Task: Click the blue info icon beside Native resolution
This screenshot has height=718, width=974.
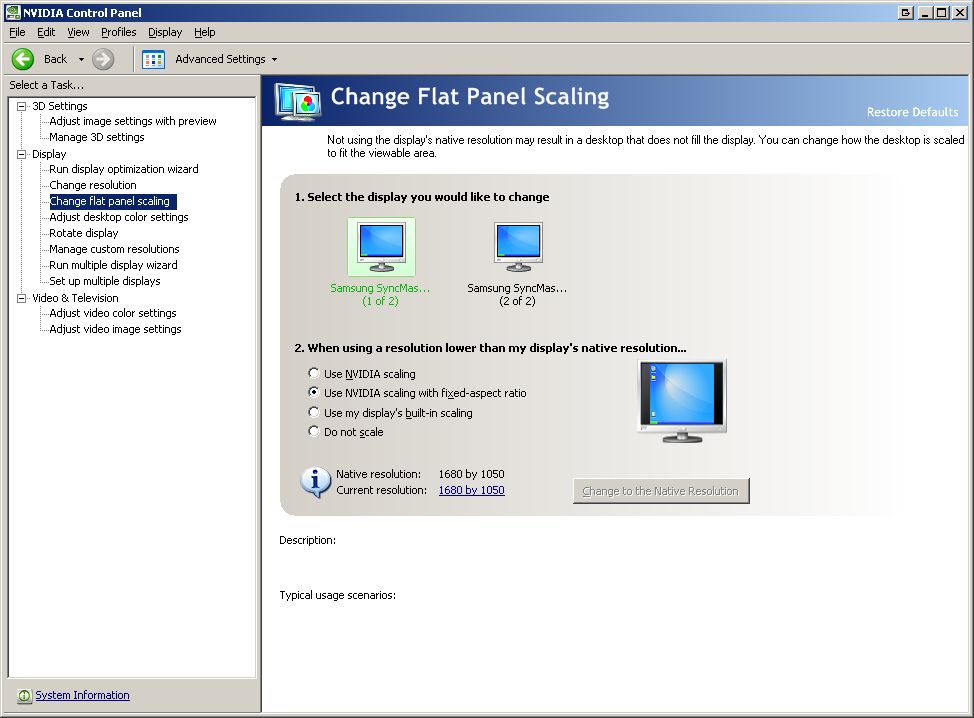Action: (x=316, y=482)
